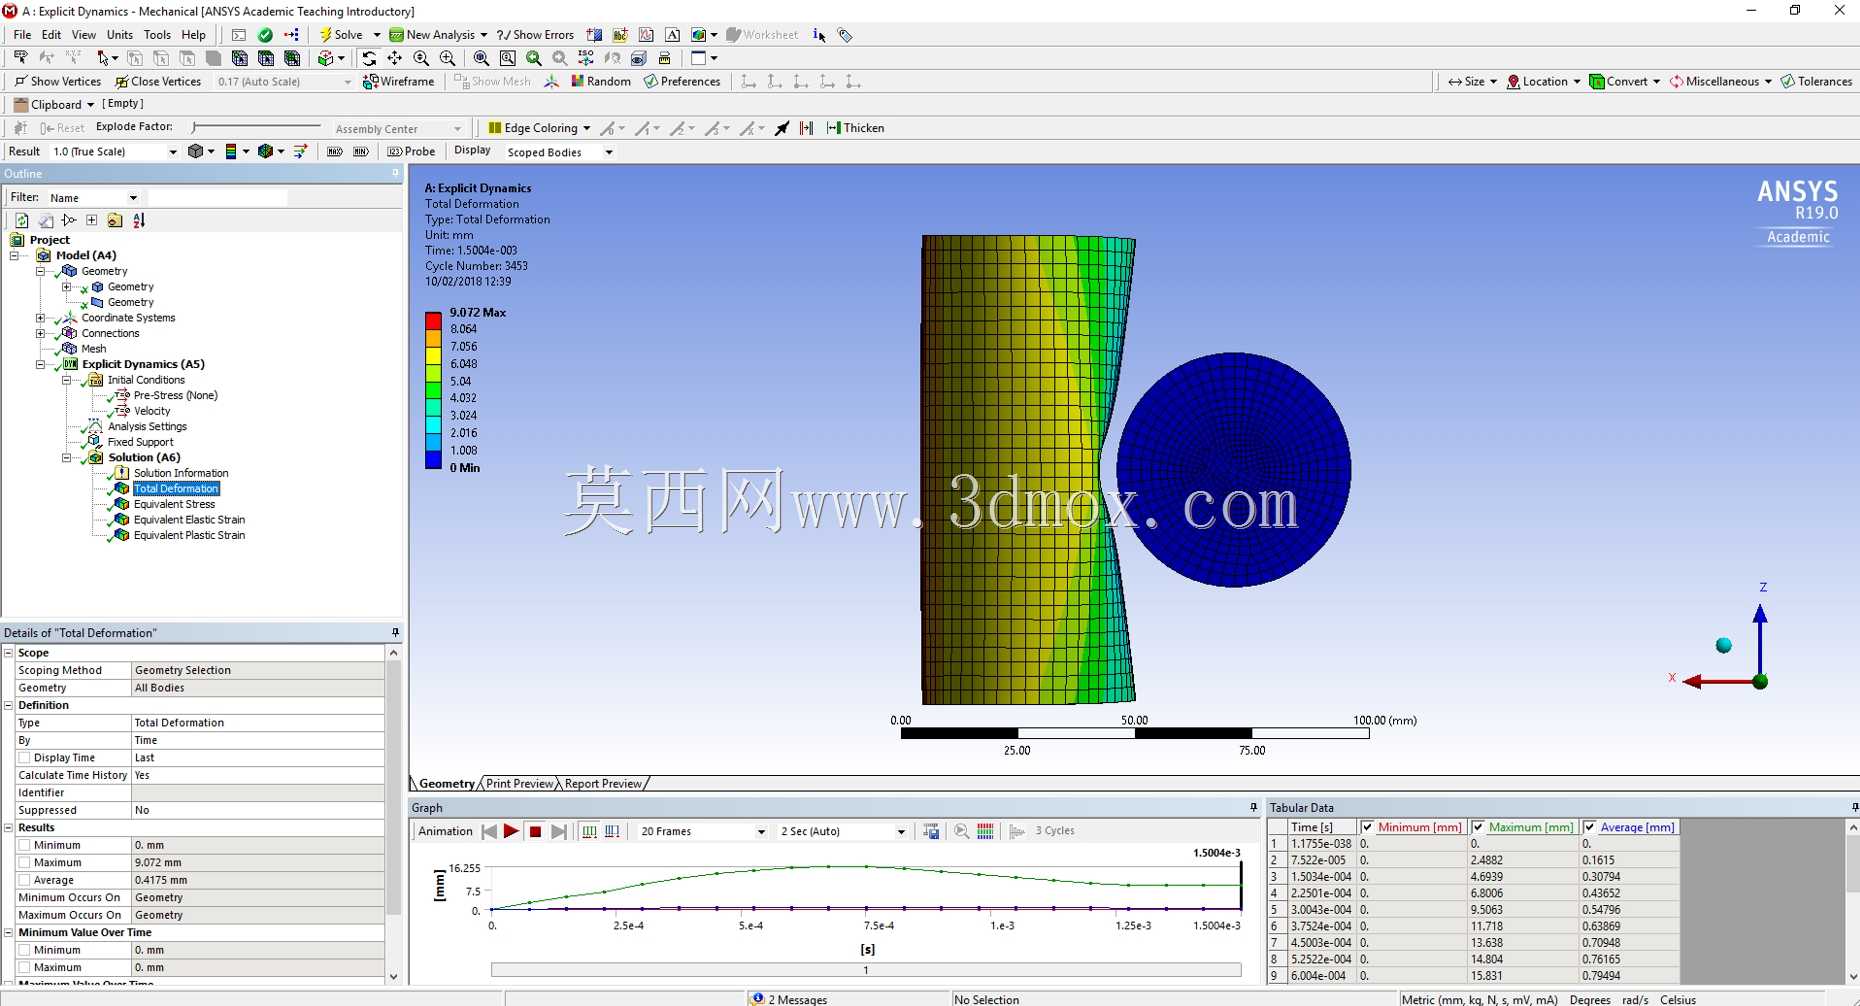Switch to the Report Preview tab
The width and height of the screenshot is (1860, 1006).
[x=603, y=784]
